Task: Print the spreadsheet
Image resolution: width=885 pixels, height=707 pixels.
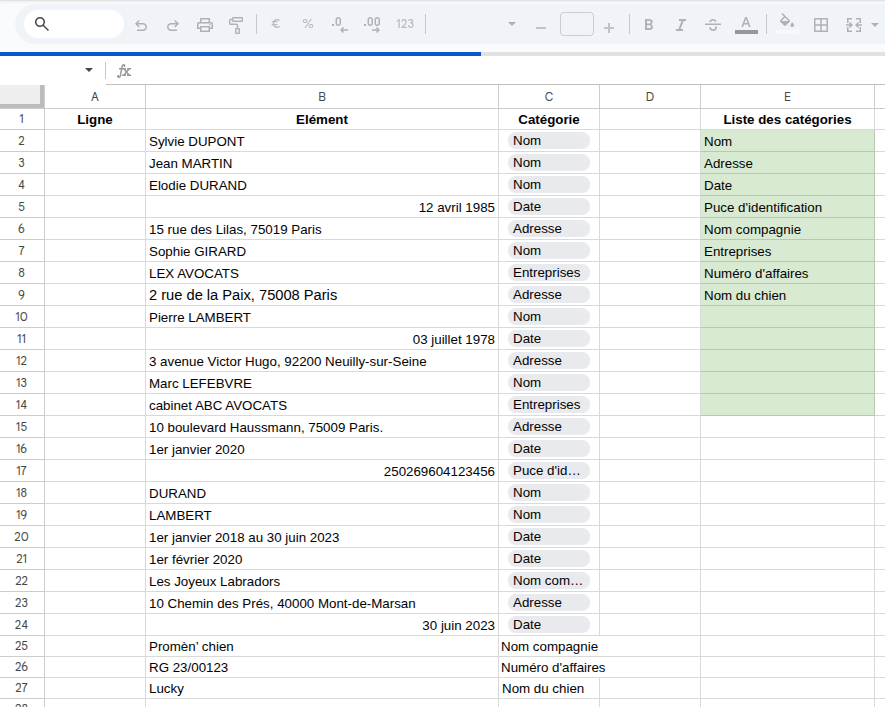Action: pos(204,25)
